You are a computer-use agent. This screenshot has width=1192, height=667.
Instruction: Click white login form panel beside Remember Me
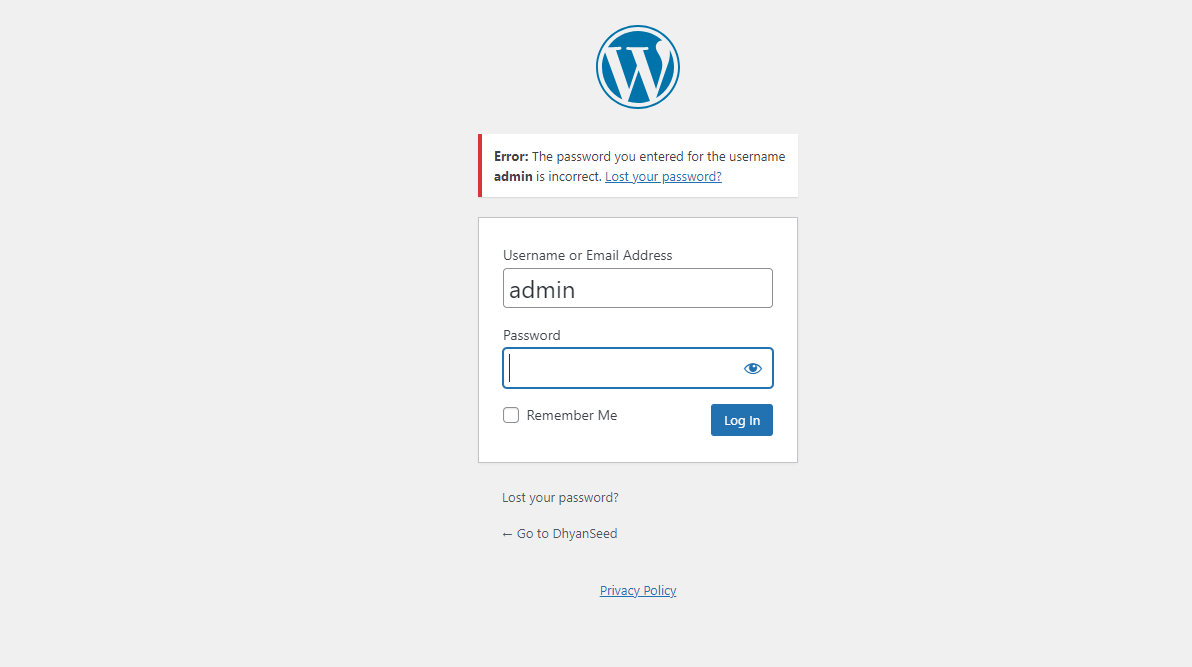(x=663, y=441)
